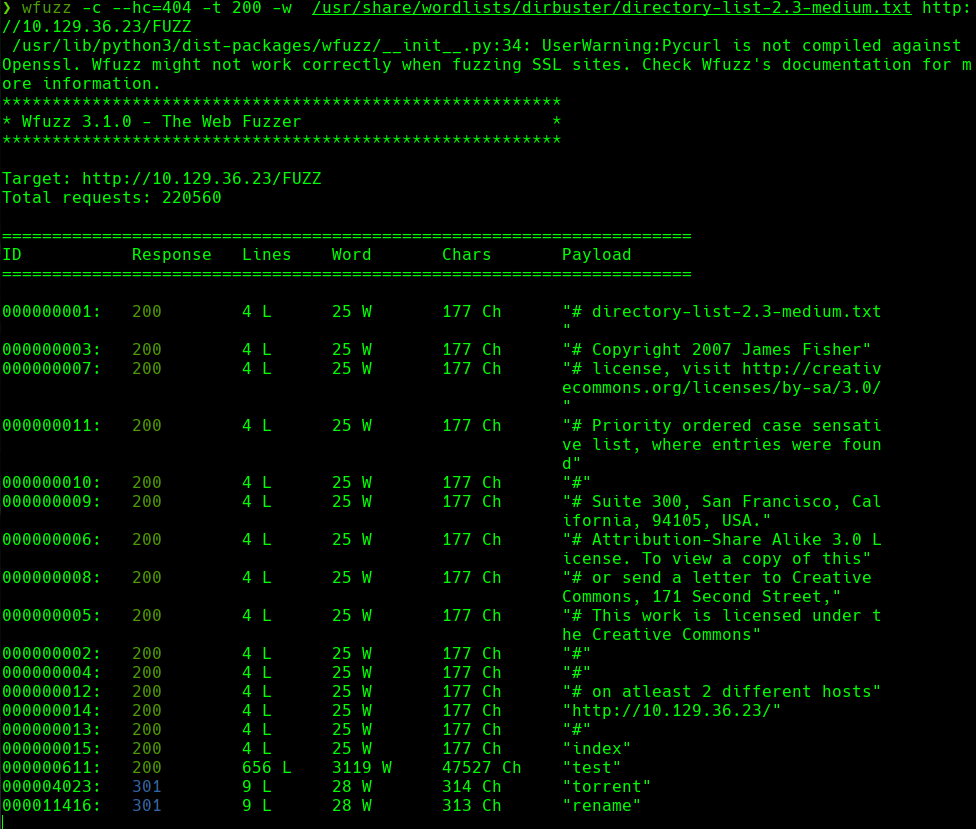Image resolution: width=976 pixels, height=829 pixels.
Task: Click the 301 response code in the rename row
Action: click(x=147, y=805)
